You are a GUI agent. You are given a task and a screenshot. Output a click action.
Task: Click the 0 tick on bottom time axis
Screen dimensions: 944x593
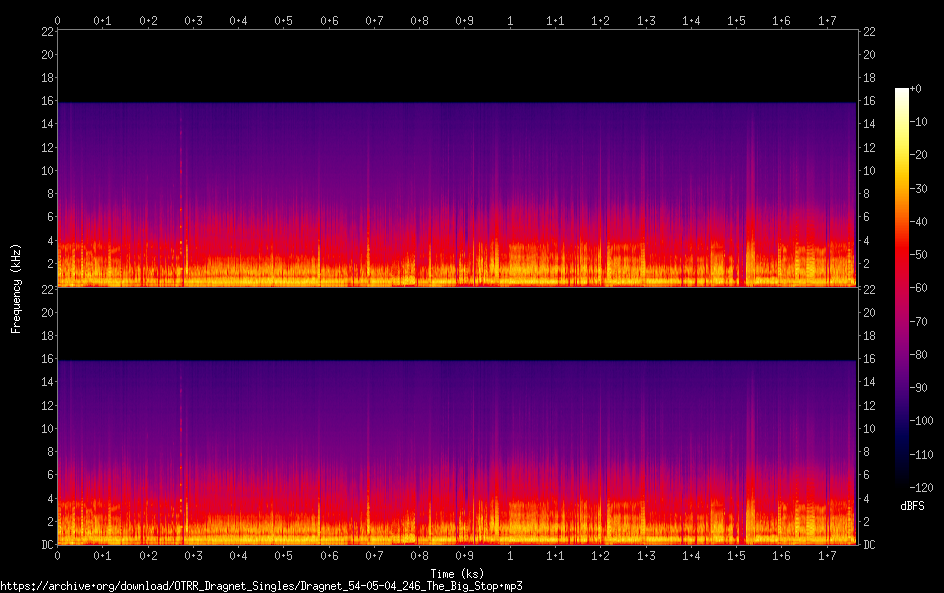pyautogui.click(x=58, y=555)
